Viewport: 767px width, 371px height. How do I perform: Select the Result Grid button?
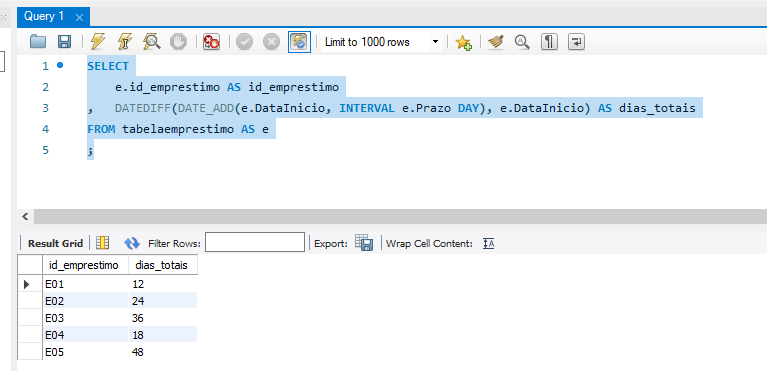click(55, 243)
